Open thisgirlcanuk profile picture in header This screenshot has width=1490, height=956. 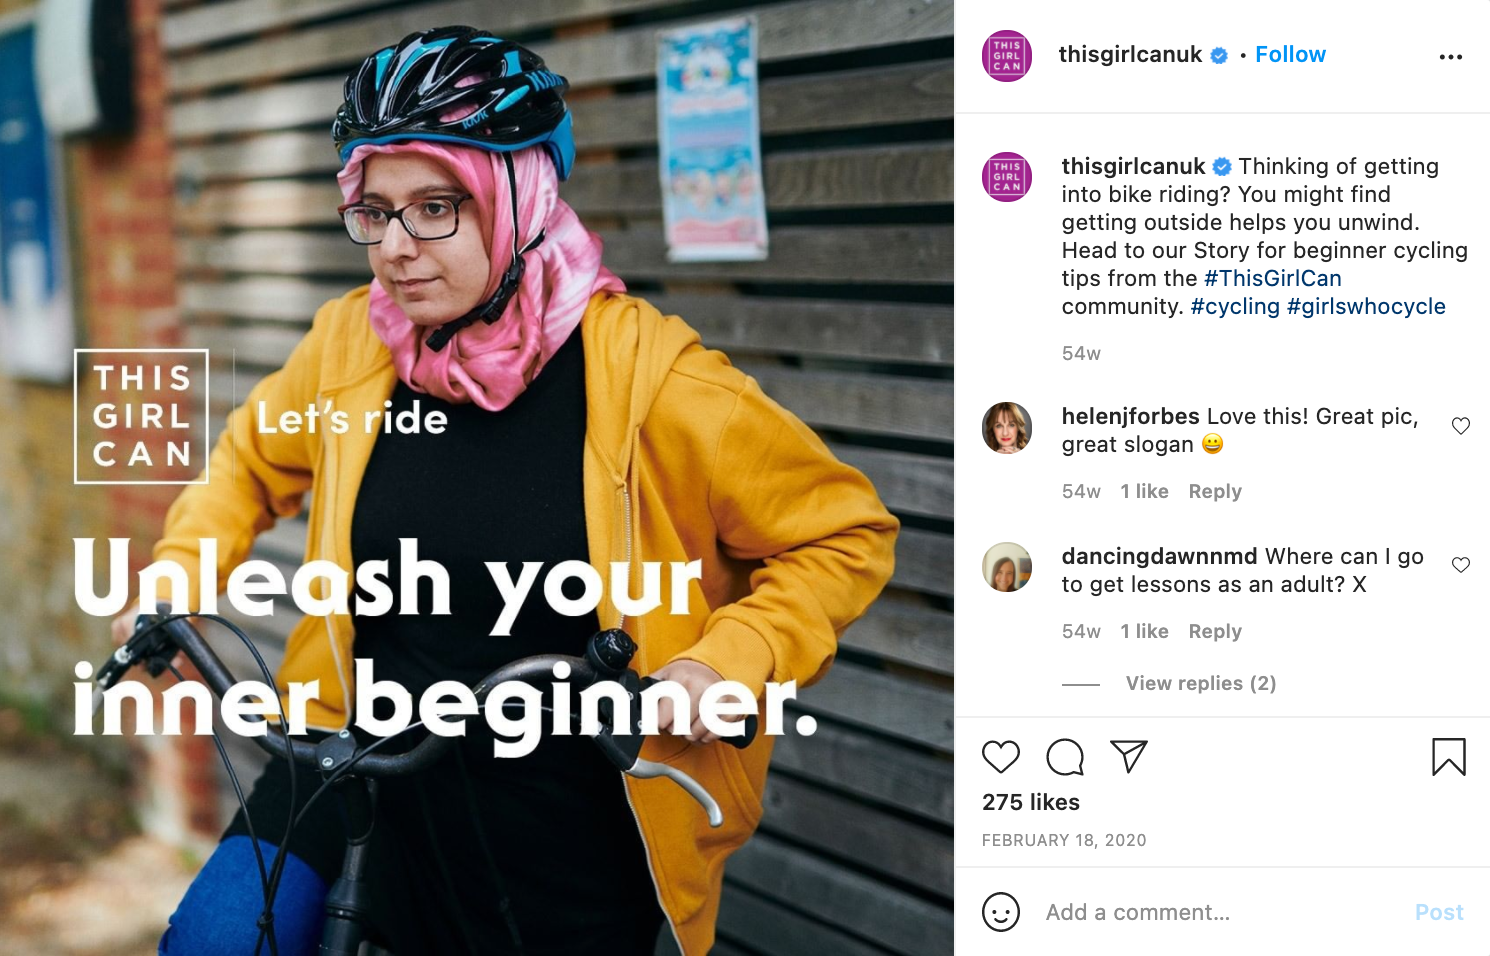tap(1007, 56)
